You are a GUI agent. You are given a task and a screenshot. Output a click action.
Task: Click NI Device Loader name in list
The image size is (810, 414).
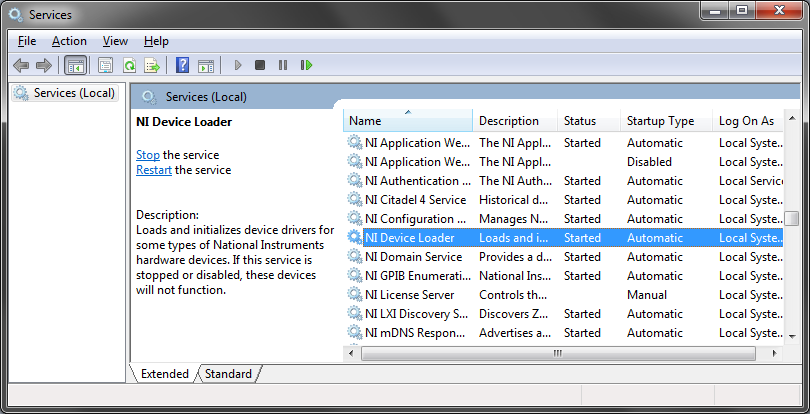(x=410, y=238)
